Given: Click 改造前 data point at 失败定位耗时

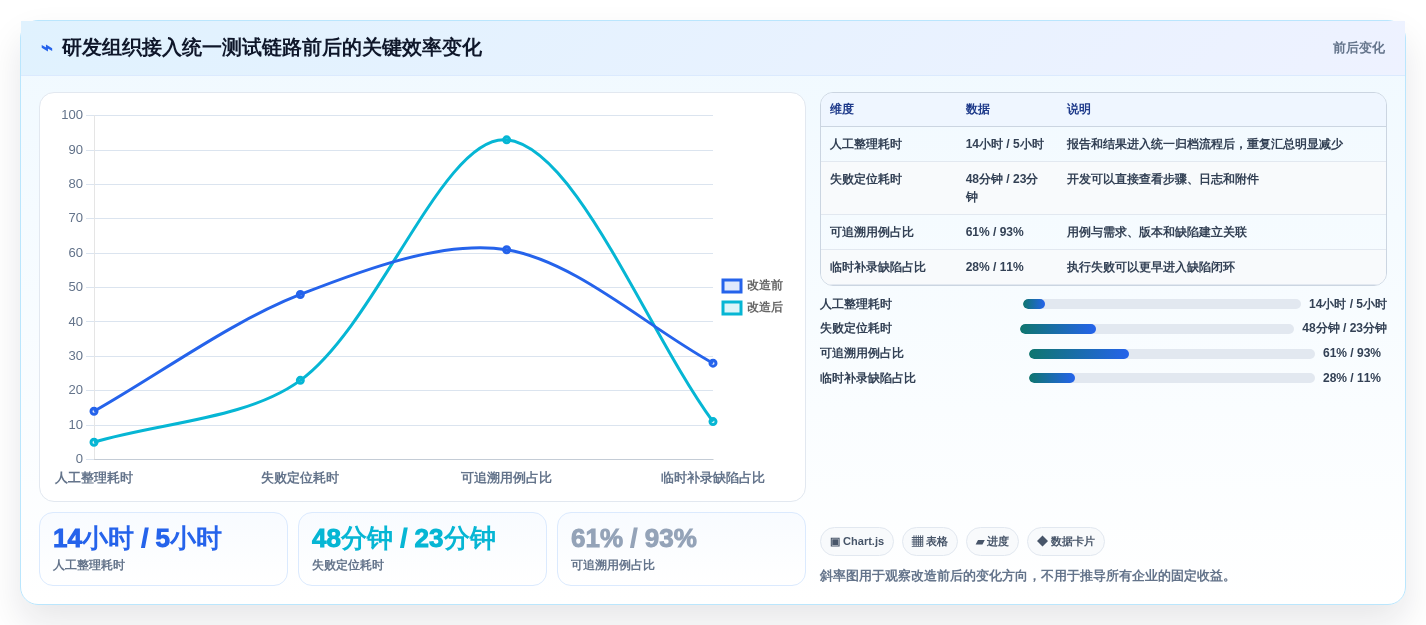Looking at the screenshot, I should [300, 295].
